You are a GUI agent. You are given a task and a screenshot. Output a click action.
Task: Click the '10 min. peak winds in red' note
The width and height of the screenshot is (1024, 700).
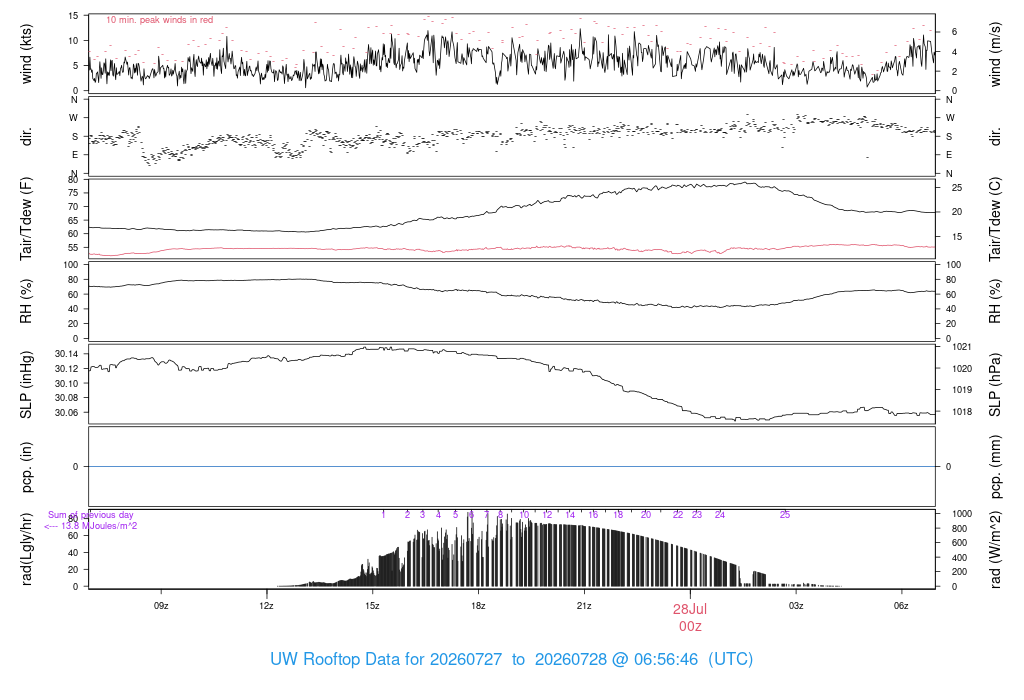(x=159, y=20)
